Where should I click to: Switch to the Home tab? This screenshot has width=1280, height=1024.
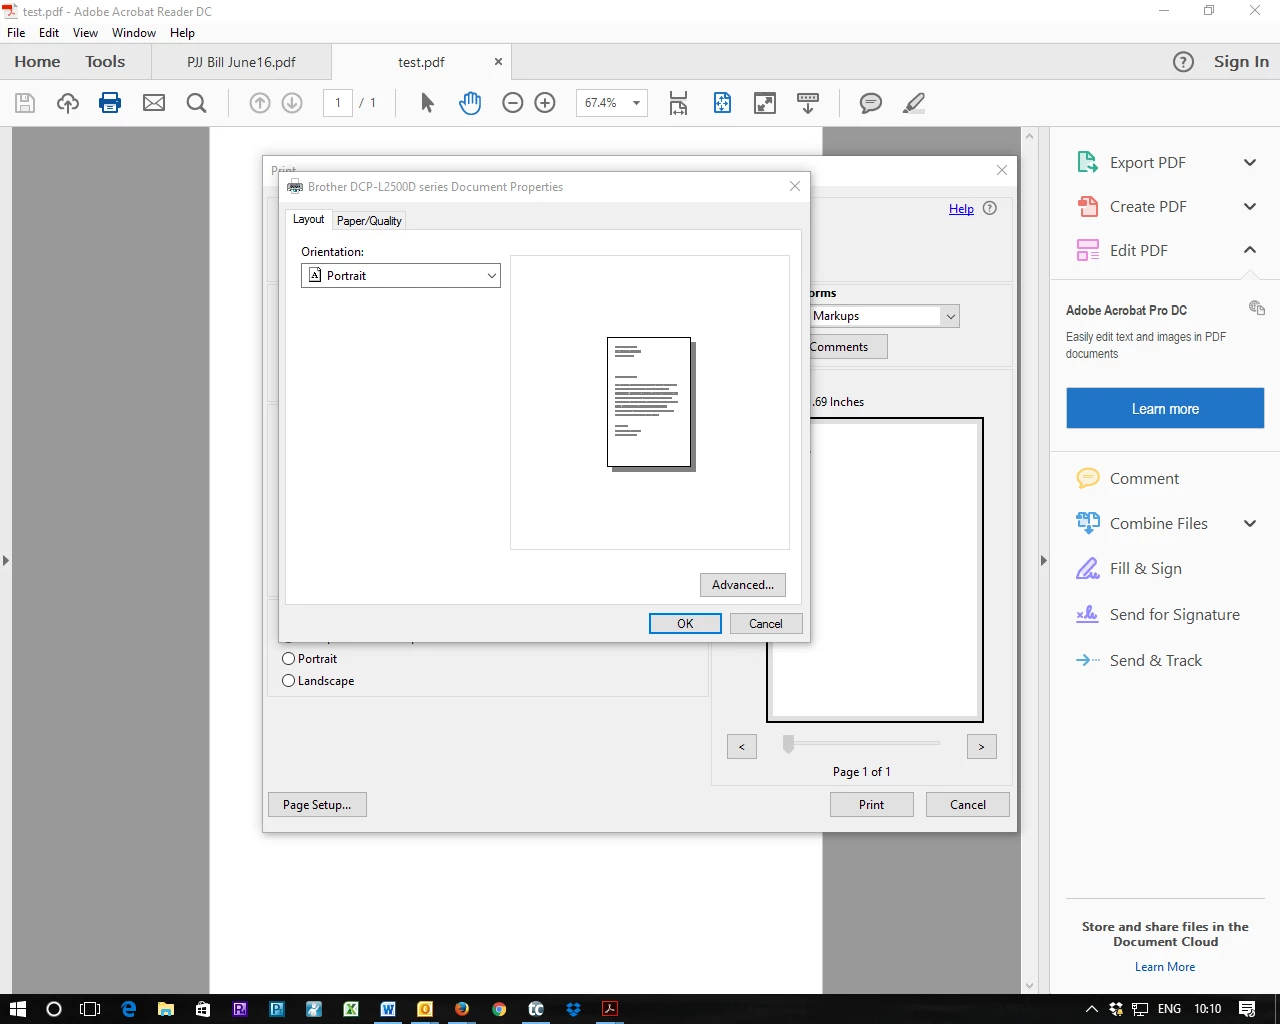tap(37, 62)
